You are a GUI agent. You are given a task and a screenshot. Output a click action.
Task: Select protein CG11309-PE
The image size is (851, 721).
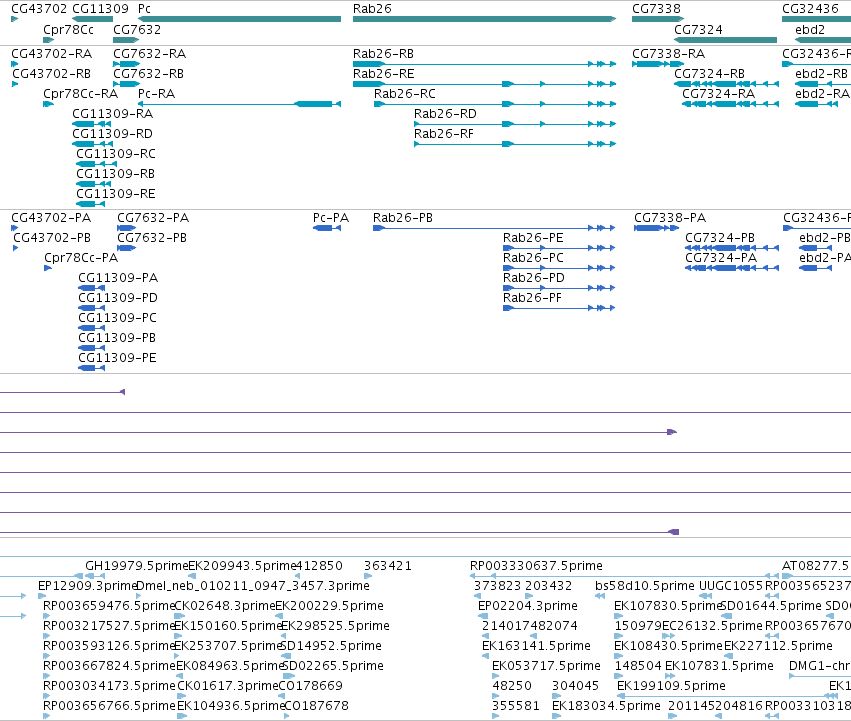(x=91, y=368)
